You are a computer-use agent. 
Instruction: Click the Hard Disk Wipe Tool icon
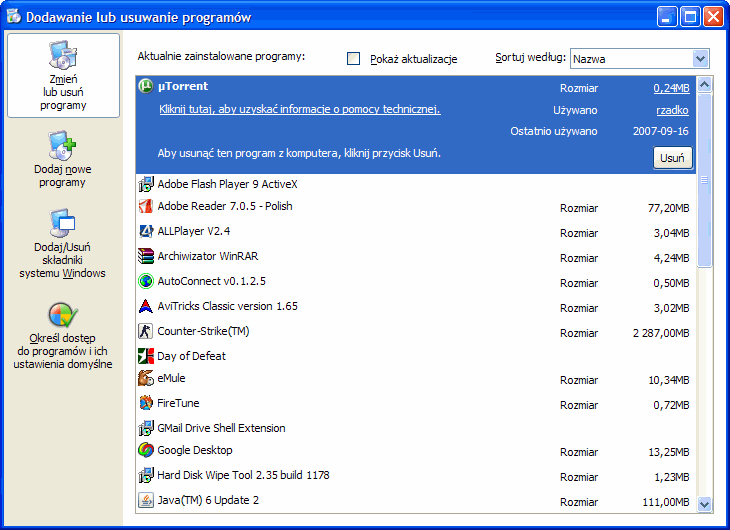146,475
